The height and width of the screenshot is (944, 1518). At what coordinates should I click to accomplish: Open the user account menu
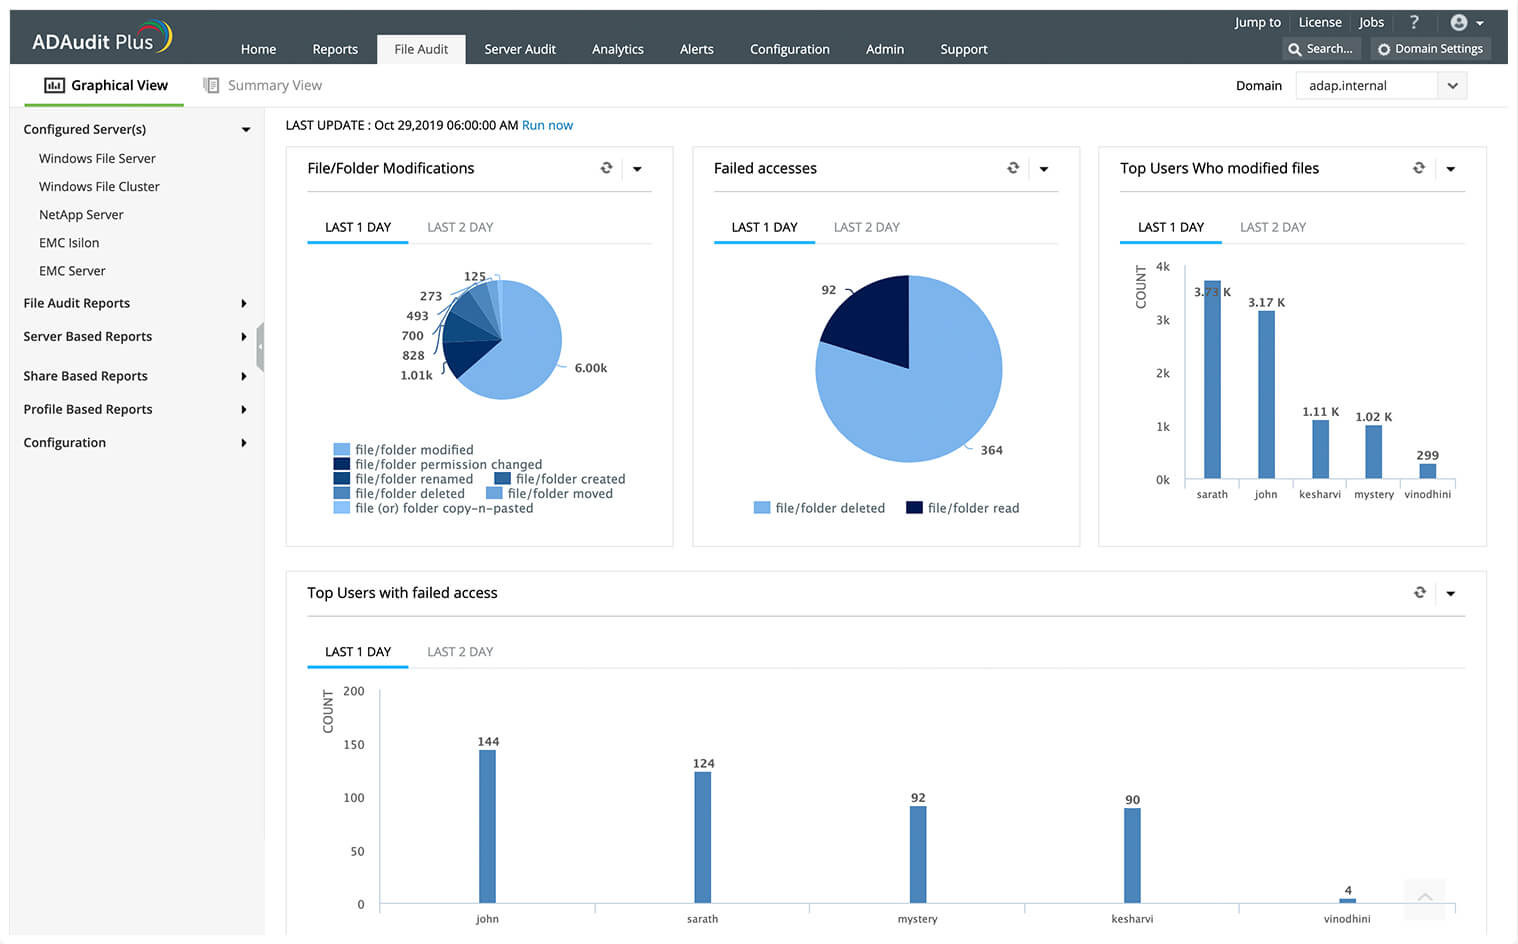(x=1461, y=22)
